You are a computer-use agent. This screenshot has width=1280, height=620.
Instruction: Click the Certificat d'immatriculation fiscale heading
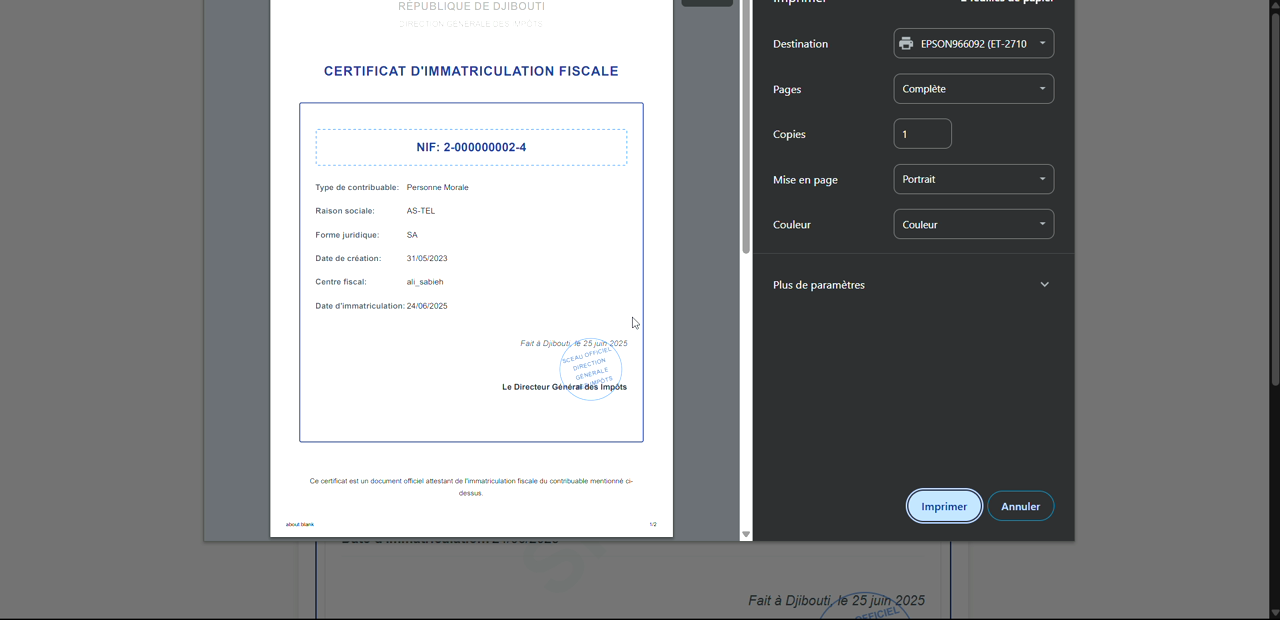pyautogui.click(x=471, y=71)
